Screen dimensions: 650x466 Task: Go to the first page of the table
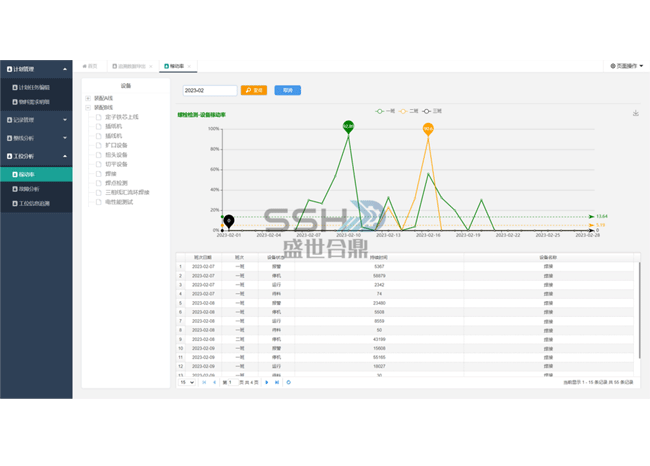click(x=204, y=382)
